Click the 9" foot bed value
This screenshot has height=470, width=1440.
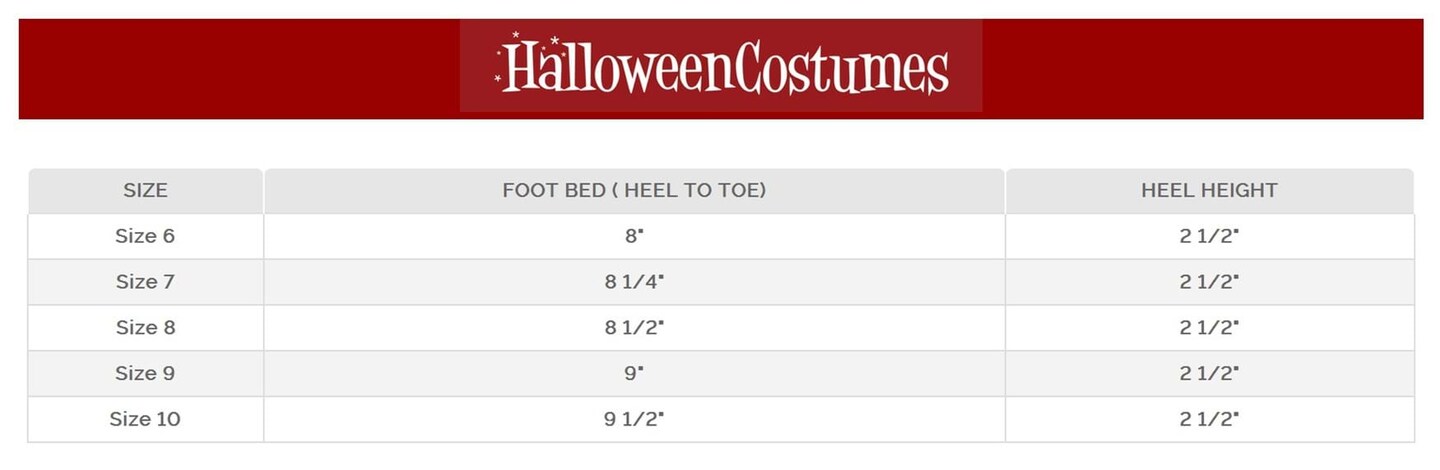pyautogui.click(x=634, y=373)
